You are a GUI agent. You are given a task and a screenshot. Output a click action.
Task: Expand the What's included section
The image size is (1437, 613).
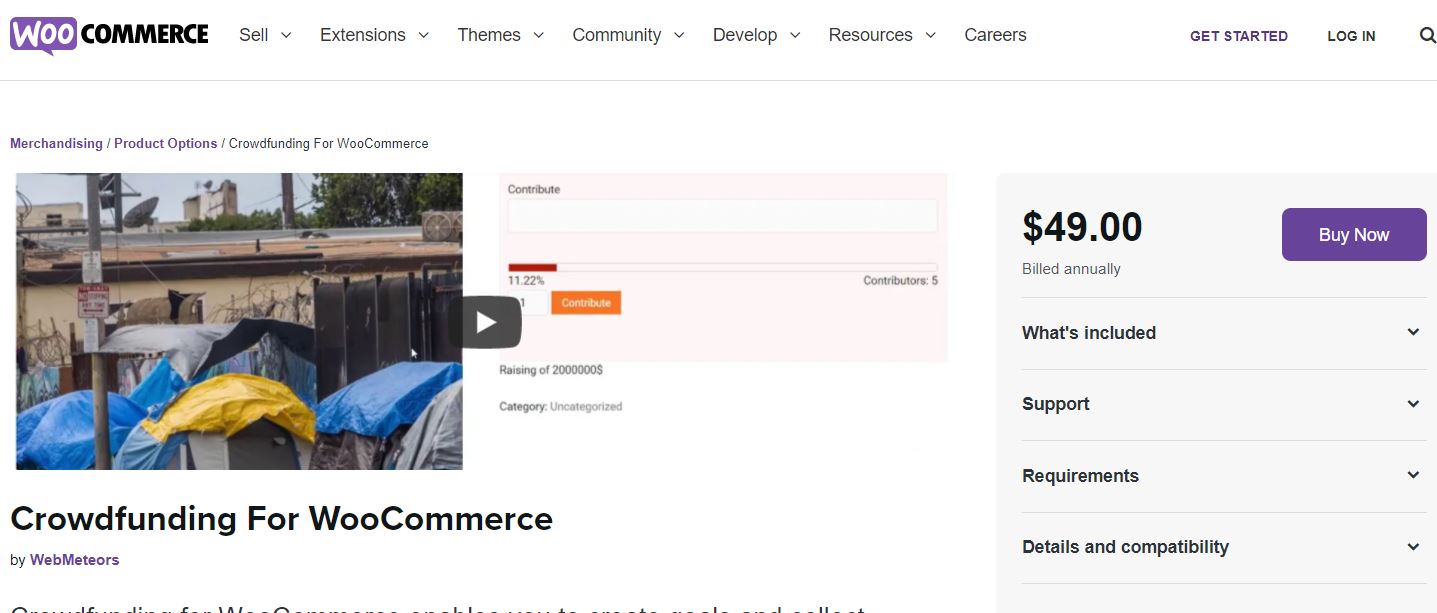tap(1224, 333)
